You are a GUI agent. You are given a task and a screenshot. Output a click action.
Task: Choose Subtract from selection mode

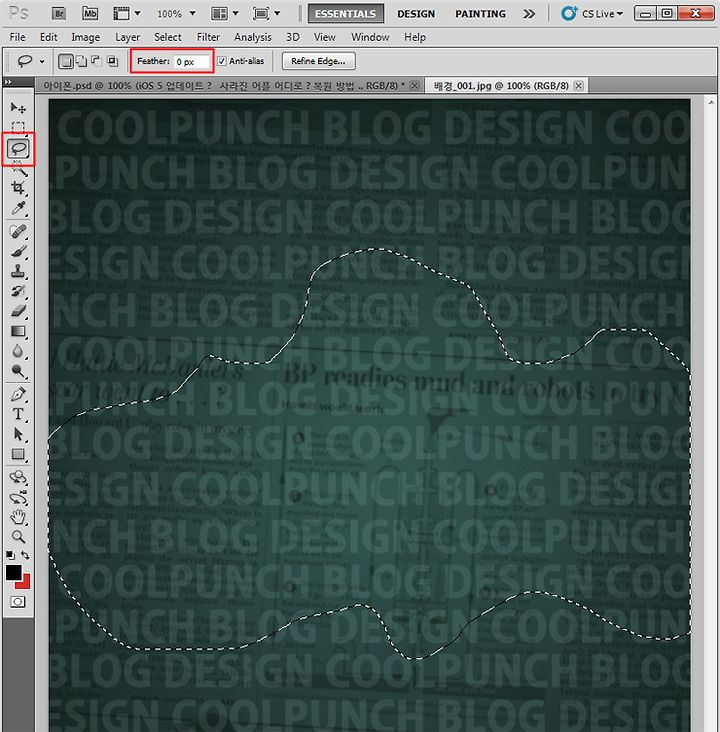click(97, 61)
